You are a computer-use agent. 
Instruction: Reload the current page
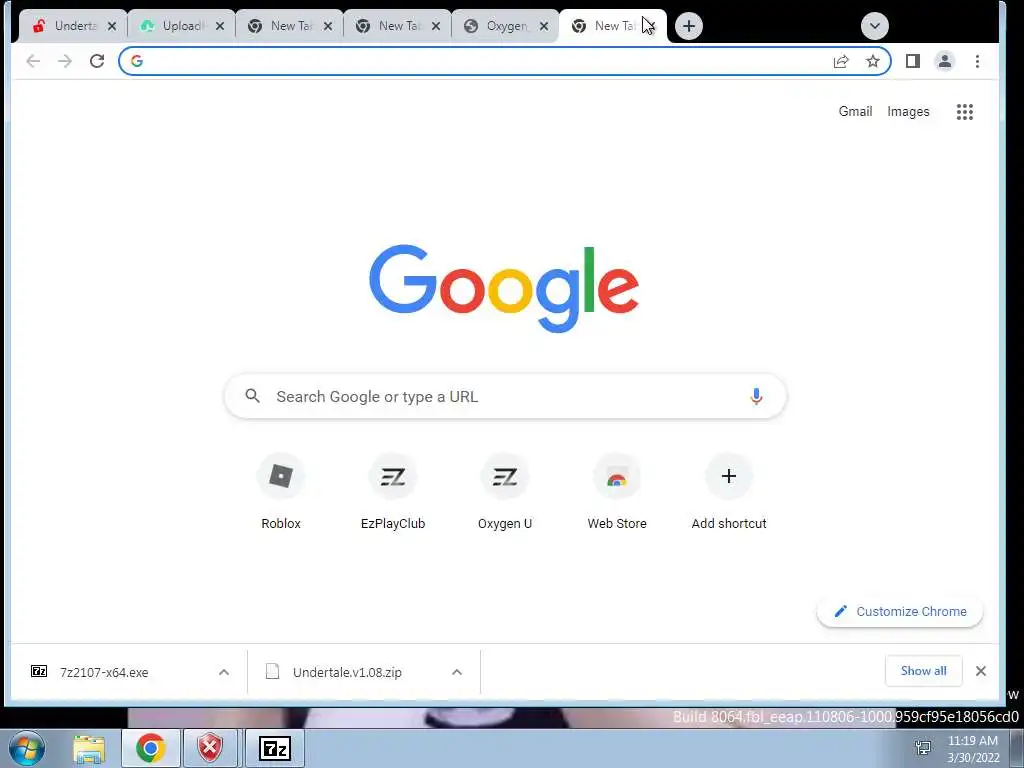tap(97, 61)
